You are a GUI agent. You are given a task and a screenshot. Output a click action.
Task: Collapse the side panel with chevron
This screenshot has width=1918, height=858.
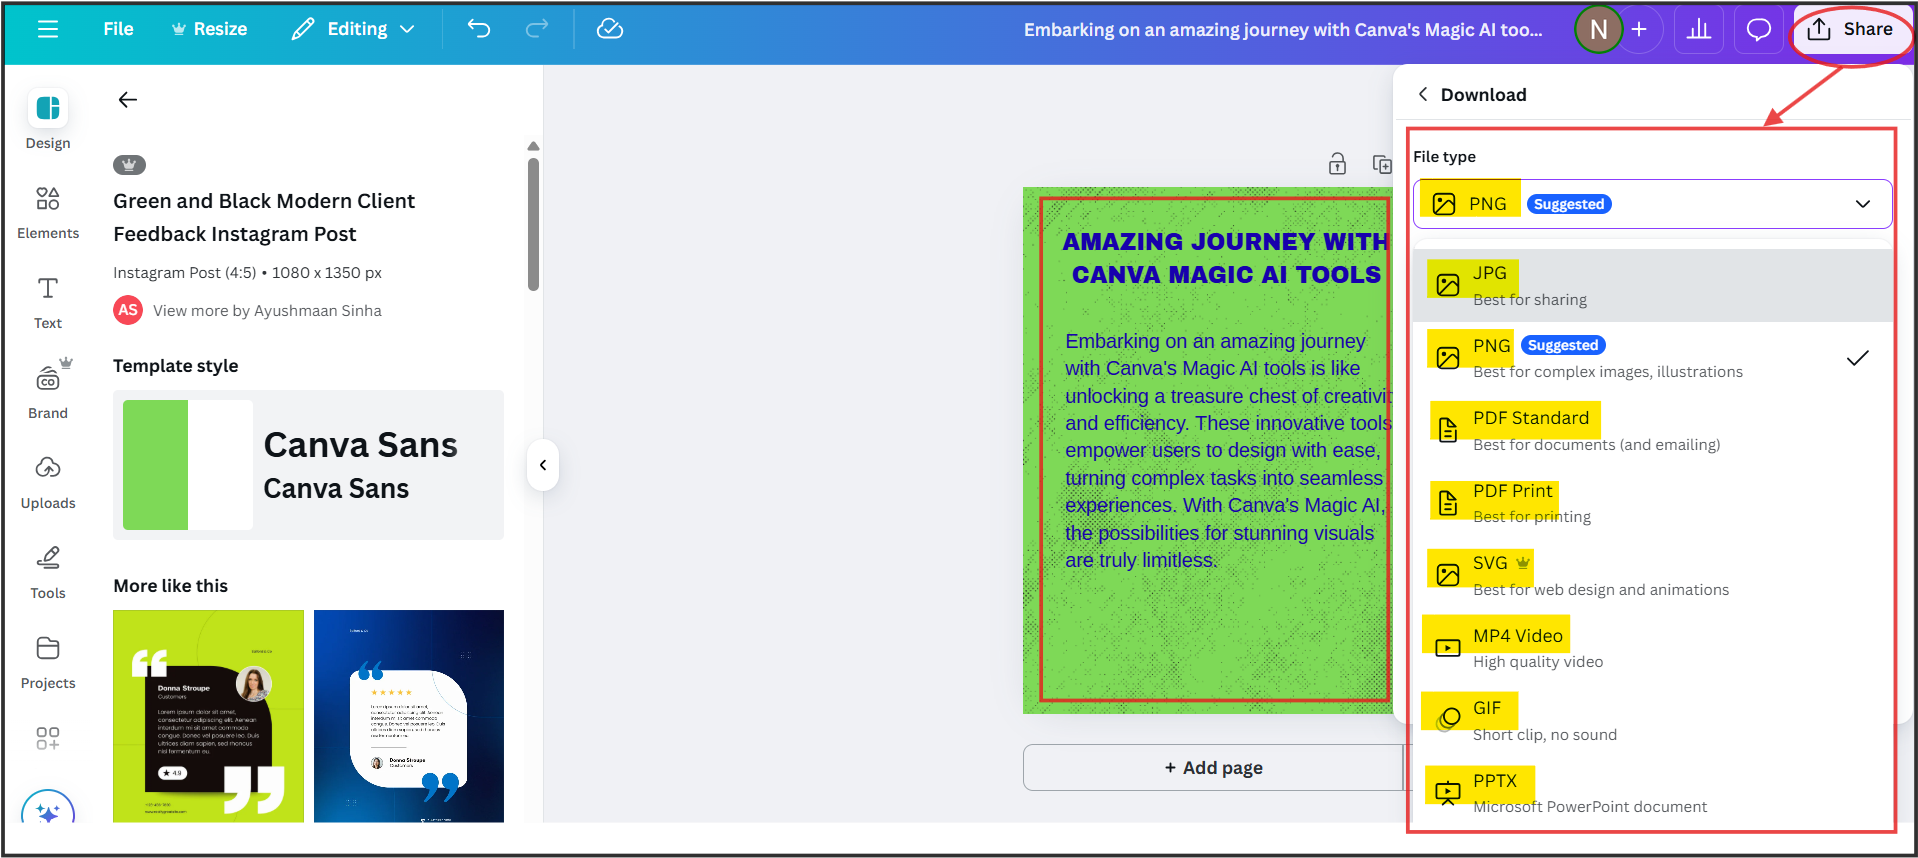pos(542,465)
